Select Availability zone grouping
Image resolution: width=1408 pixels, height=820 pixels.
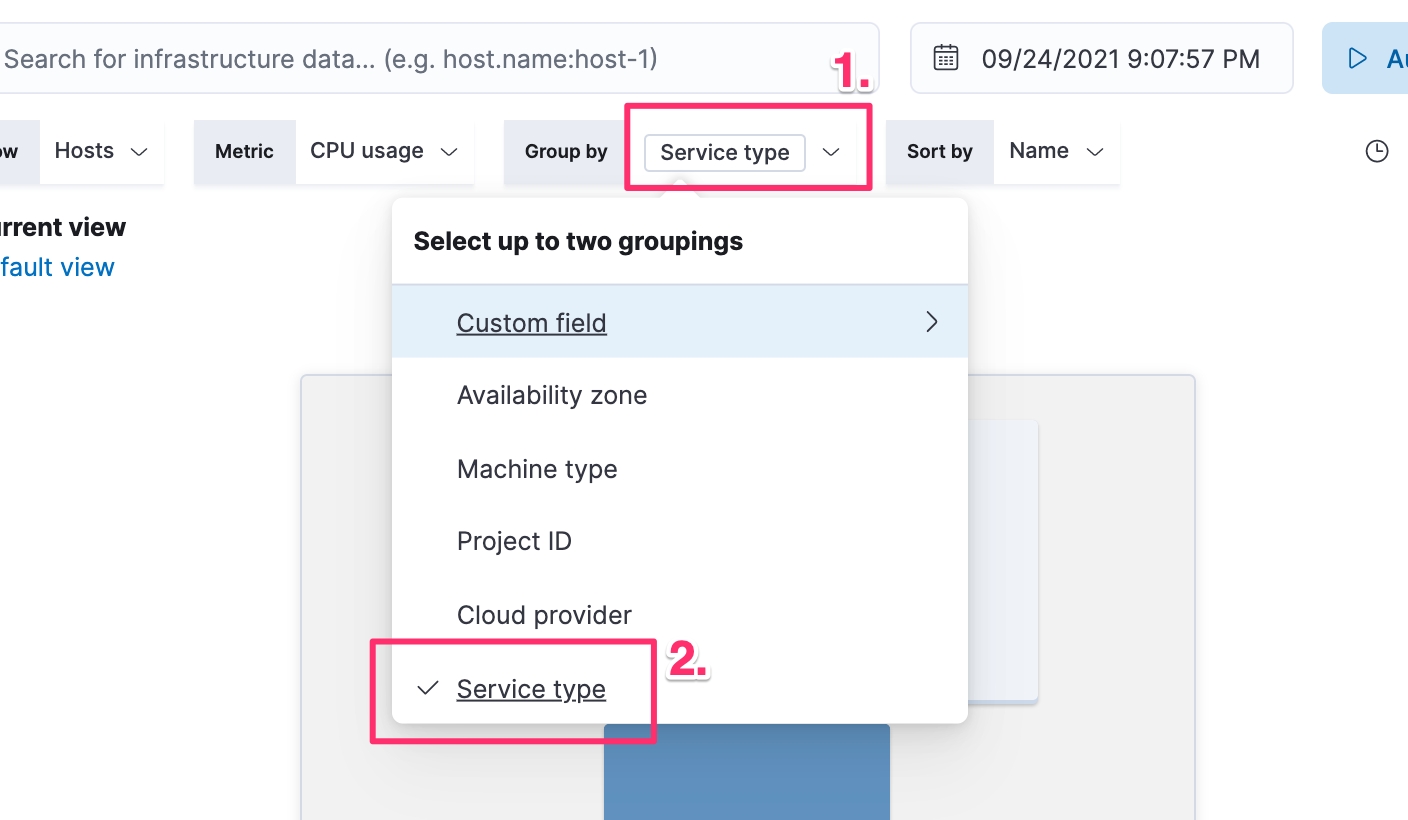[x=680, y=395]
